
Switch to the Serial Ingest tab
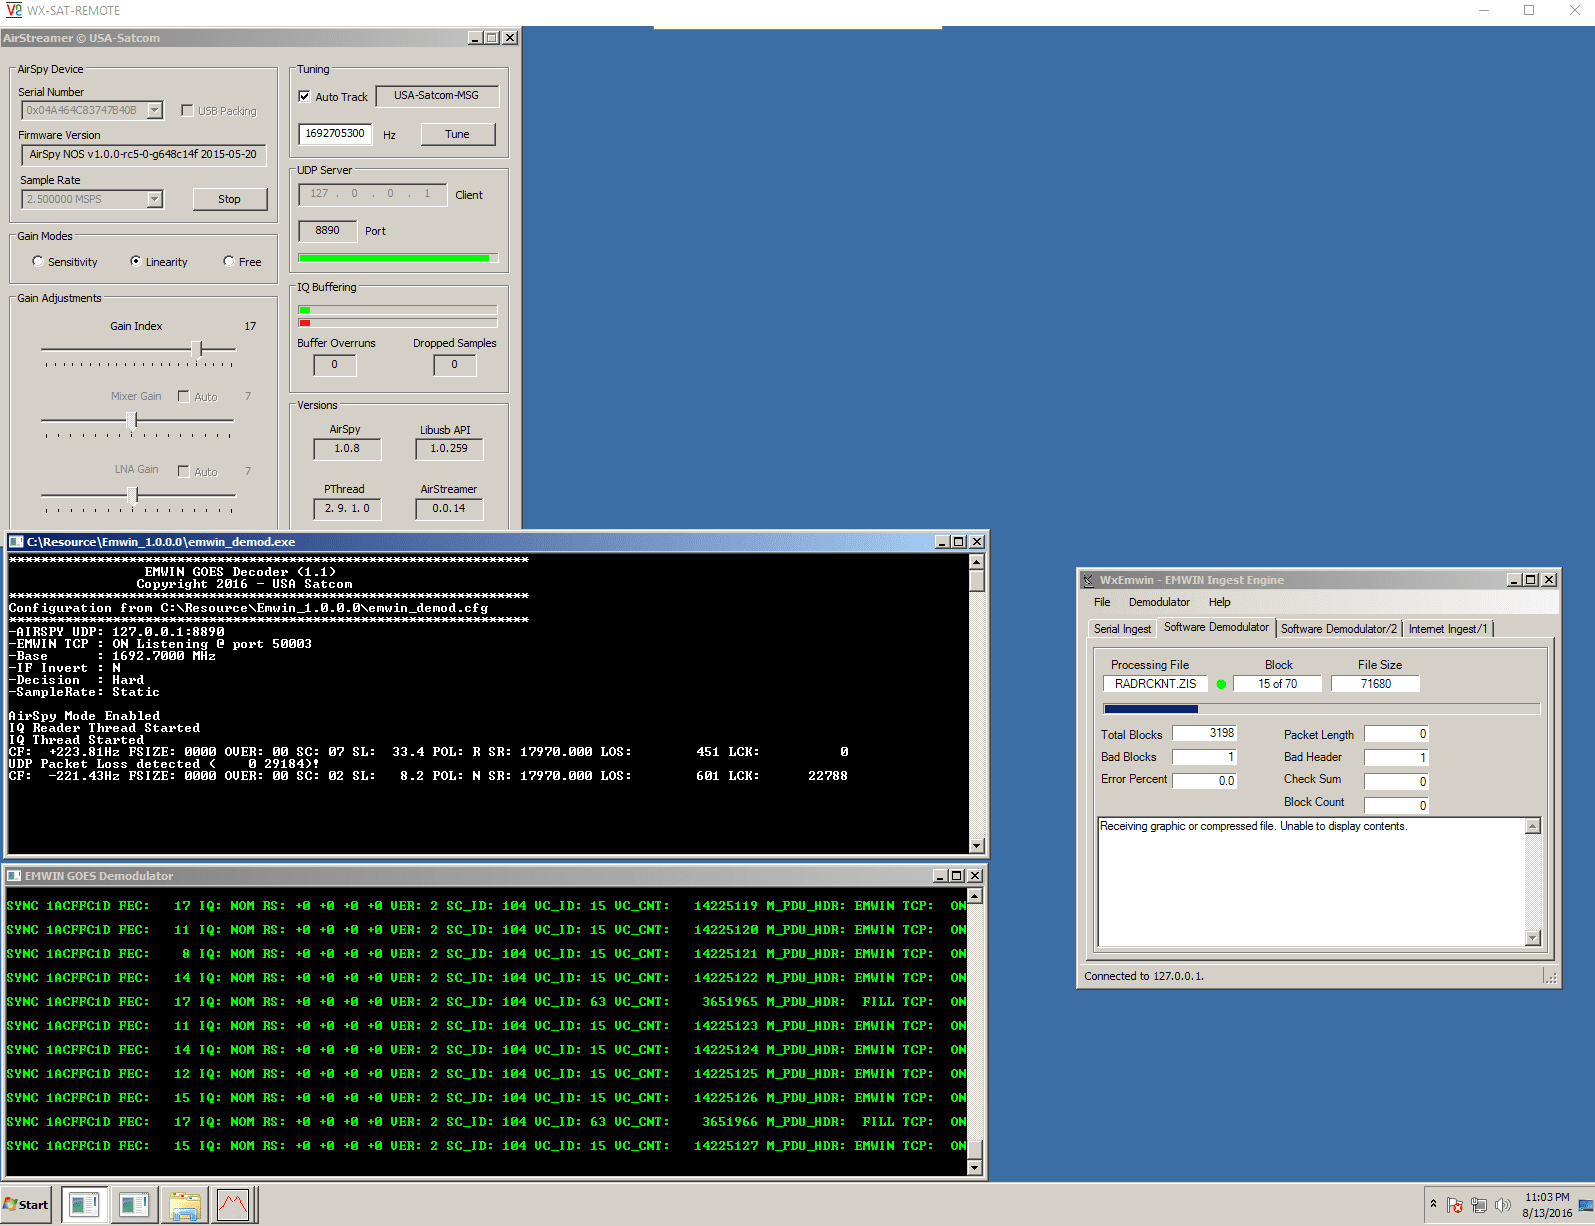(1121, 629)
